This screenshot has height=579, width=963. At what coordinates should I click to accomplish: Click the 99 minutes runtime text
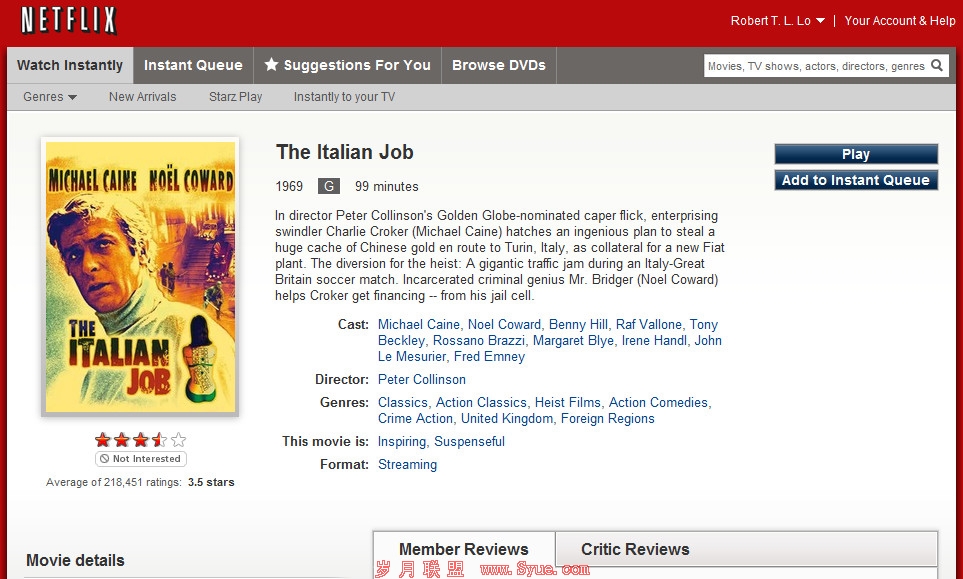(387, 186)
